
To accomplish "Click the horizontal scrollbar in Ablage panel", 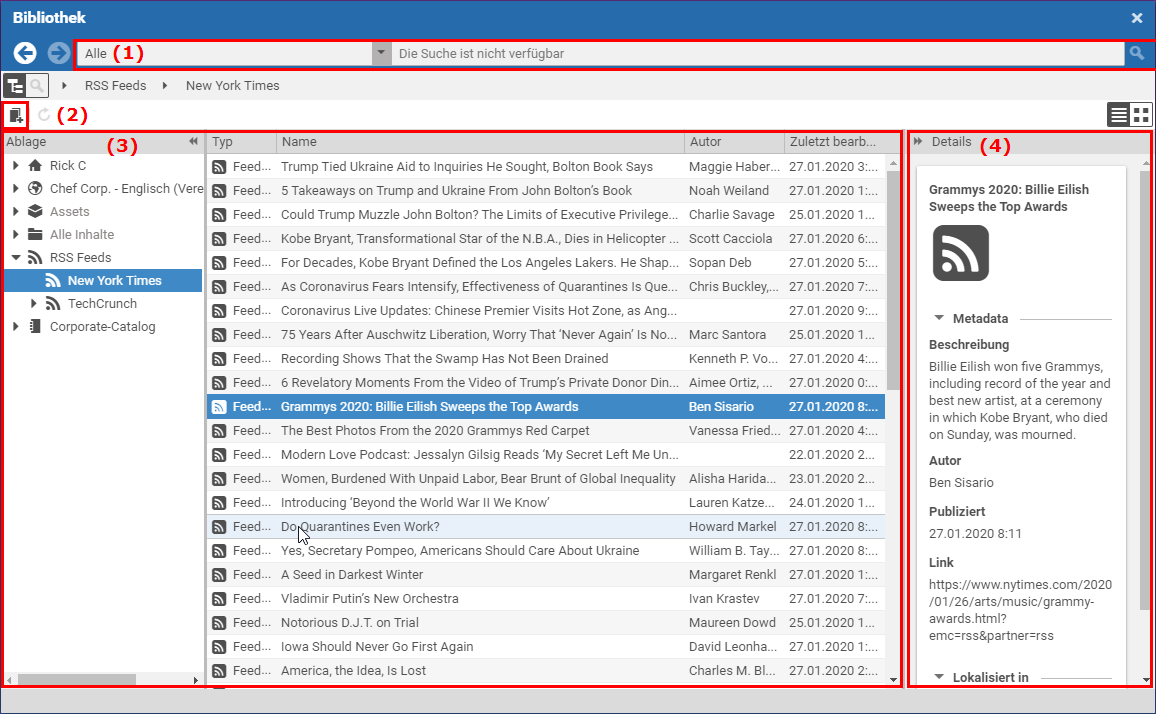I will [76, 680].
